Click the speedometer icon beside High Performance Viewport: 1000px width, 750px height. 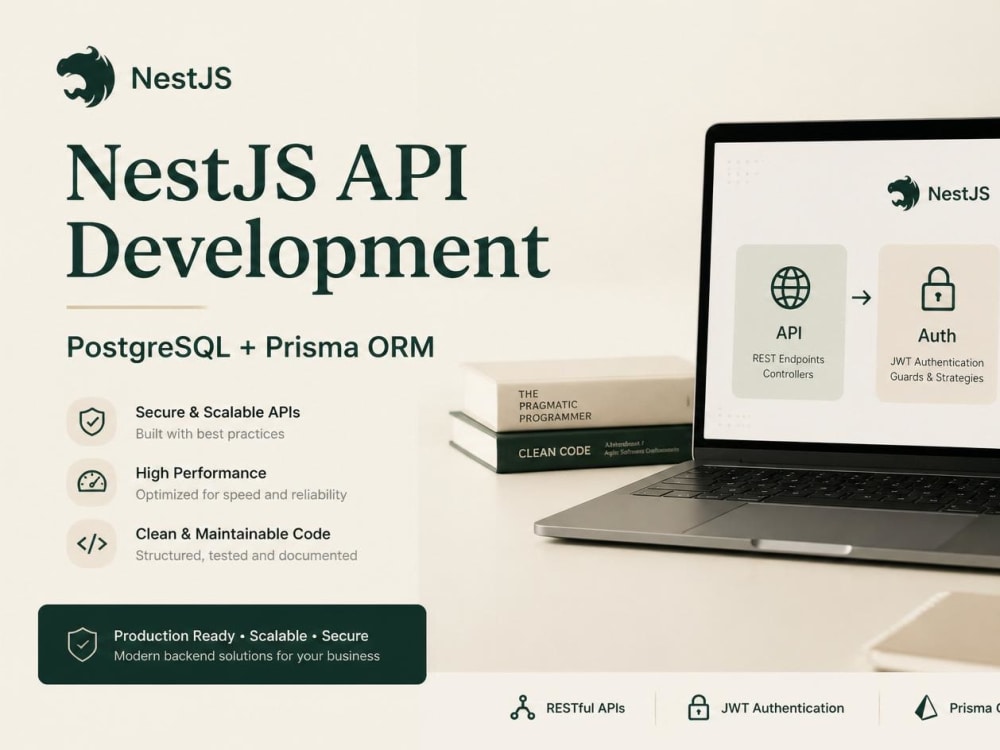[92, 482]
